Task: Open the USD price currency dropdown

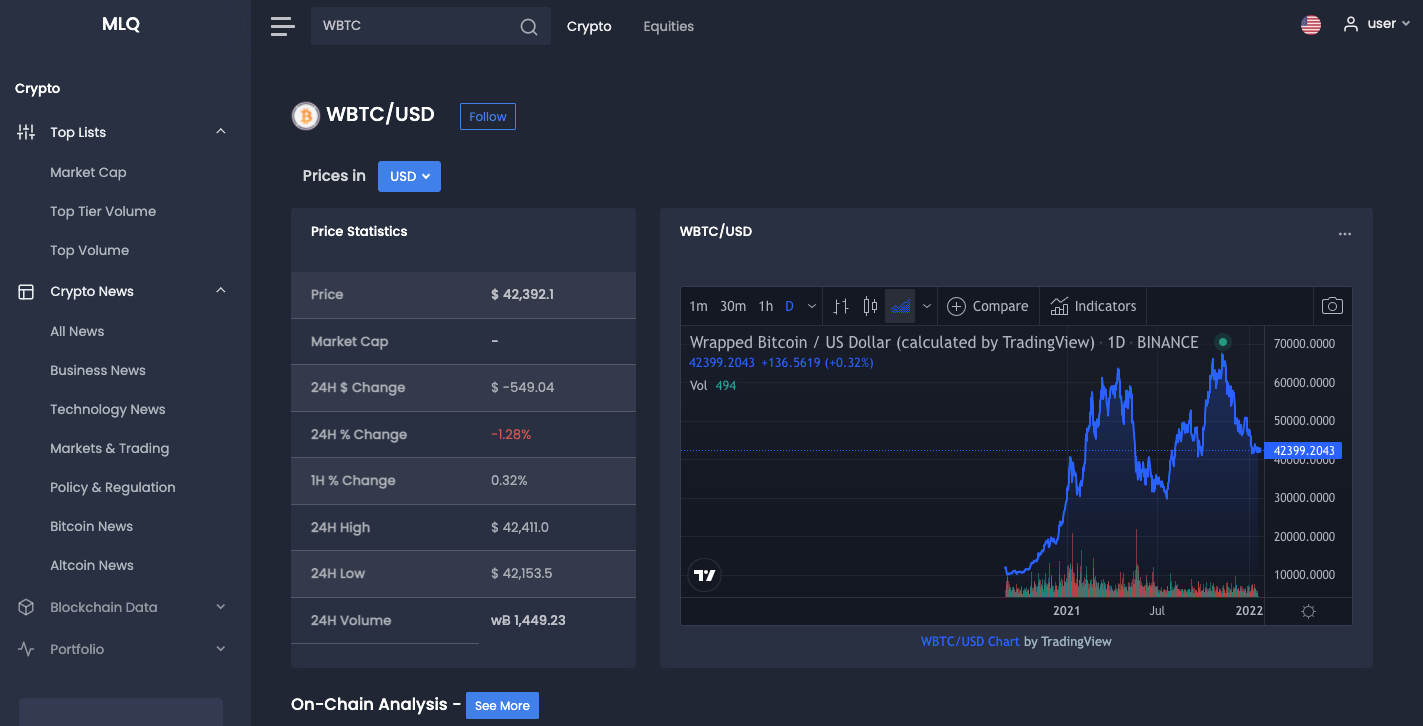Action: (409, 176)
